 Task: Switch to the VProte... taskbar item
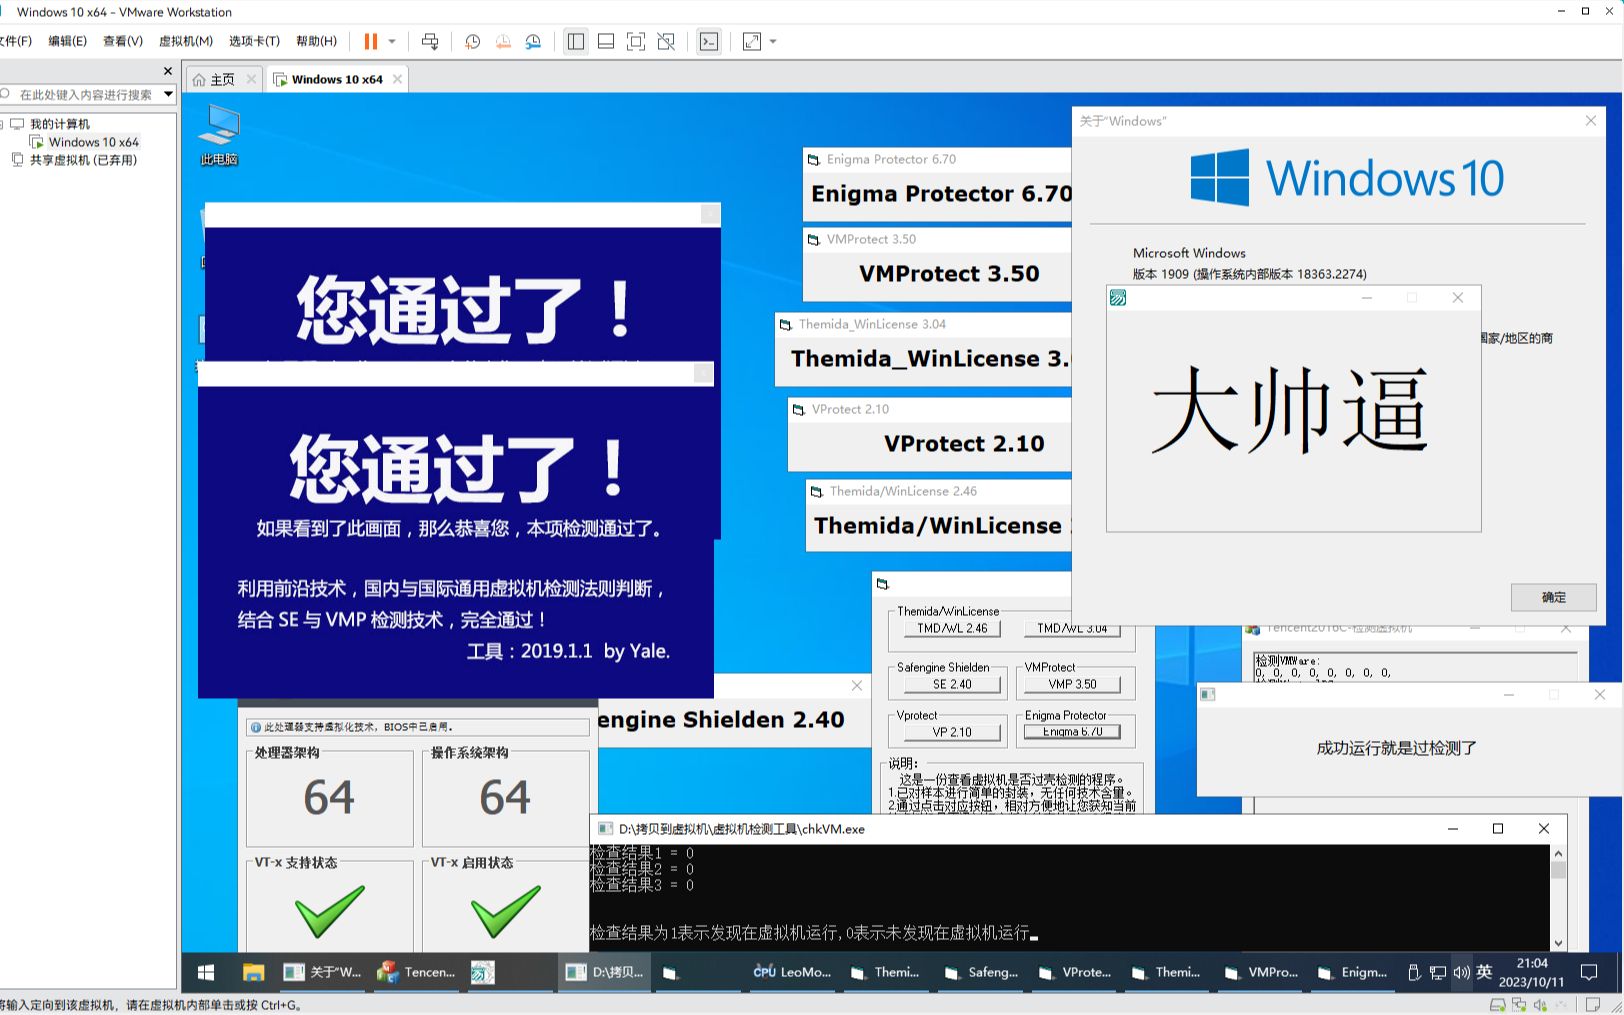pyautogui.click(x=1075, y=972)
